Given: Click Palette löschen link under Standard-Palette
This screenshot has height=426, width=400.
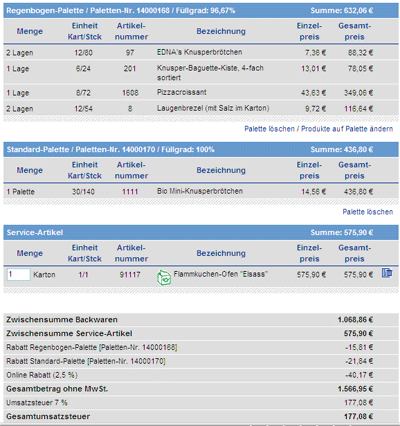Looking at the screenshot, I should pyautogui.click(x=368, y=212).
